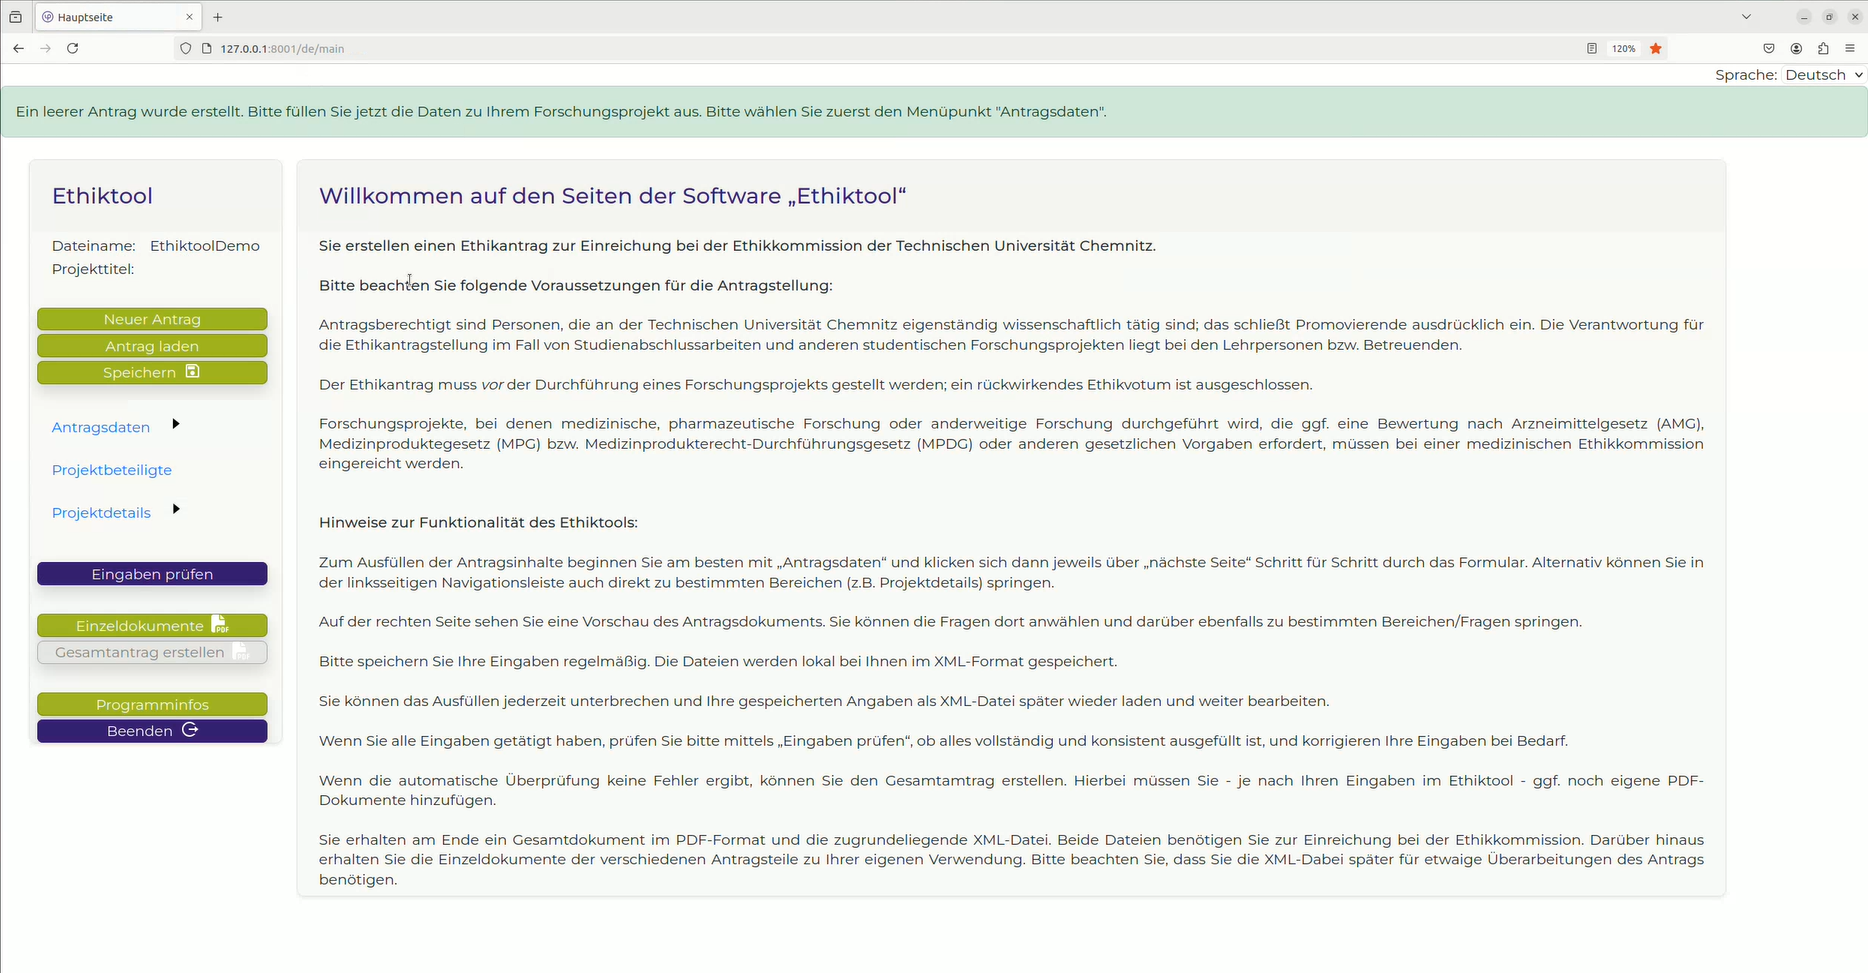Open a new browser tab with plus
The width and height of the screenshot is (1868, 973).
218,17
